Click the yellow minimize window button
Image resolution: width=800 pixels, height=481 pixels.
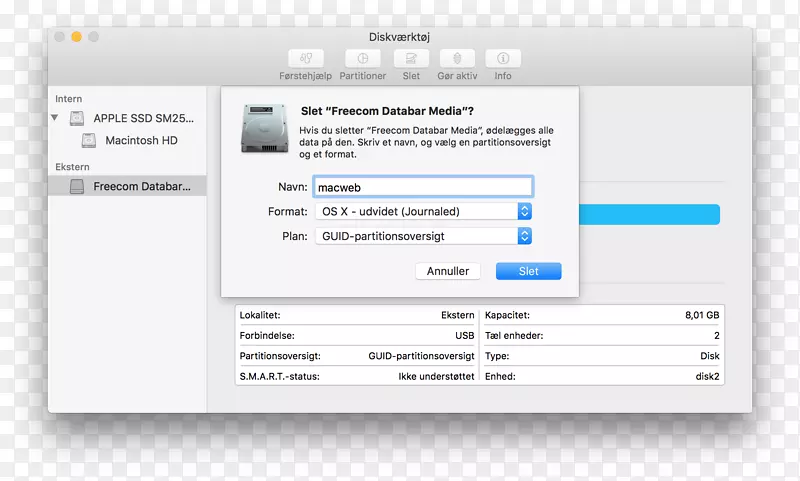(x=75, y=36)
